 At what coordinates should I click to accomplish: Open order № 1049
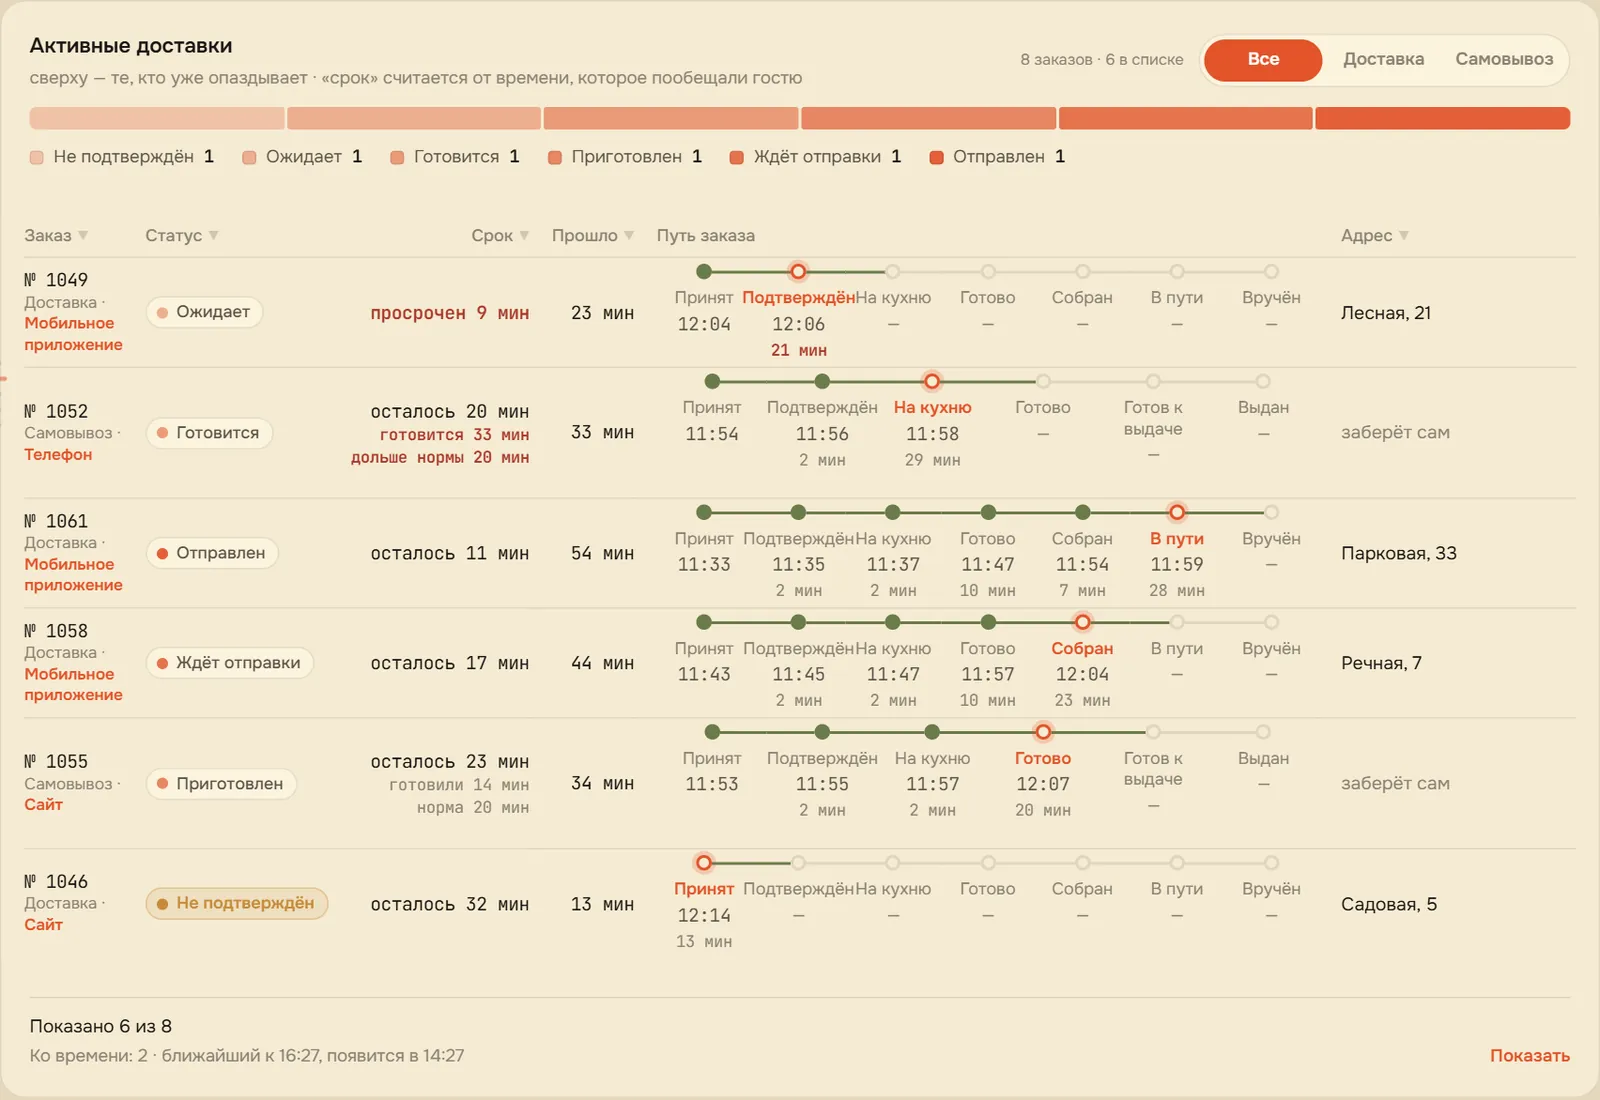(56, 281)
